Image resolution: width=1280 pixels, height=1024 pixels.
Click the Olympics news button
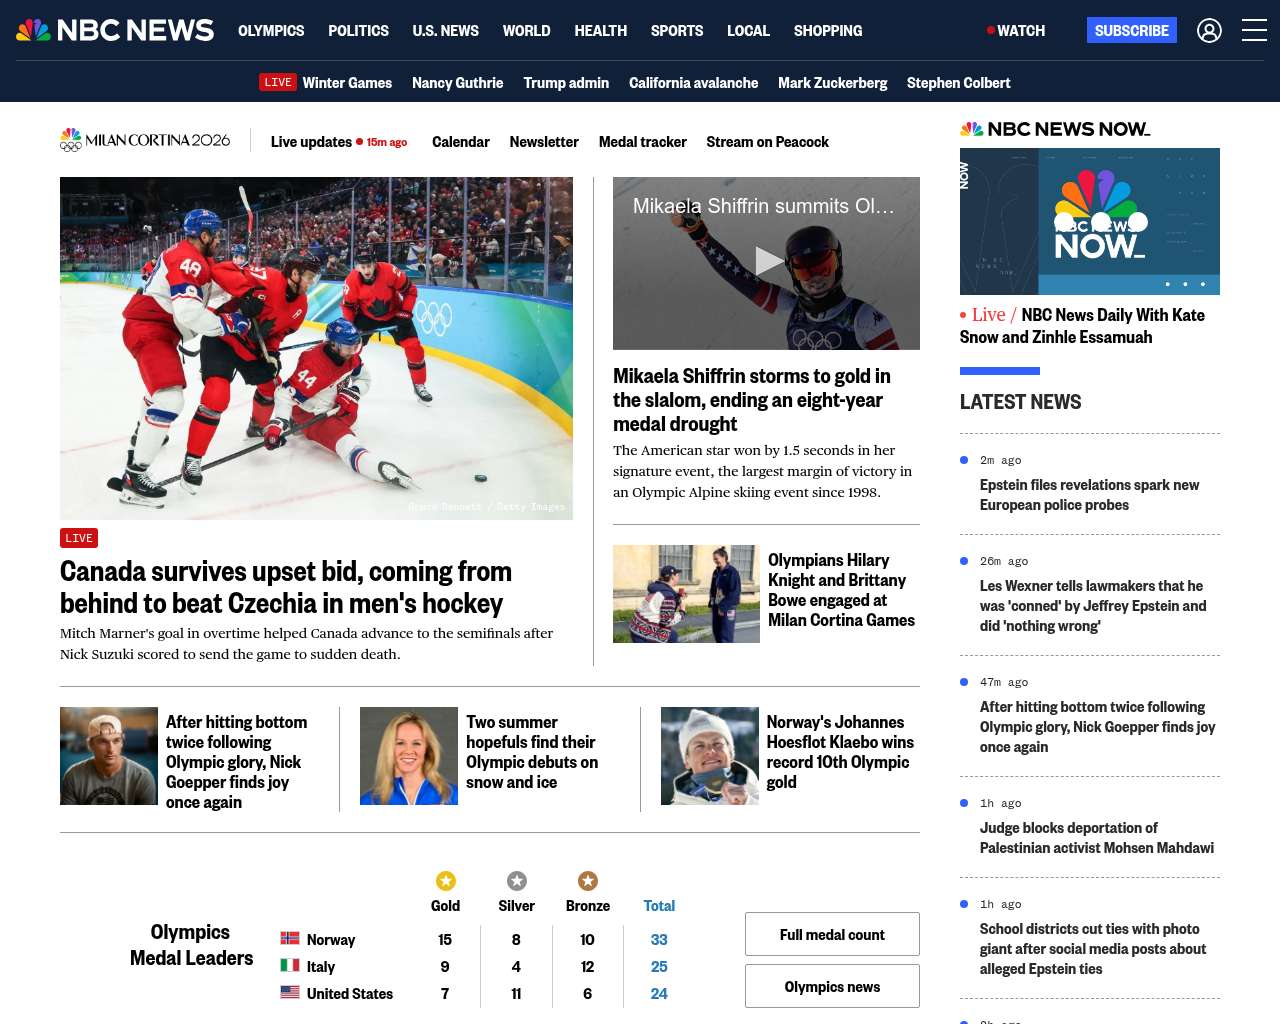[832, 986]
